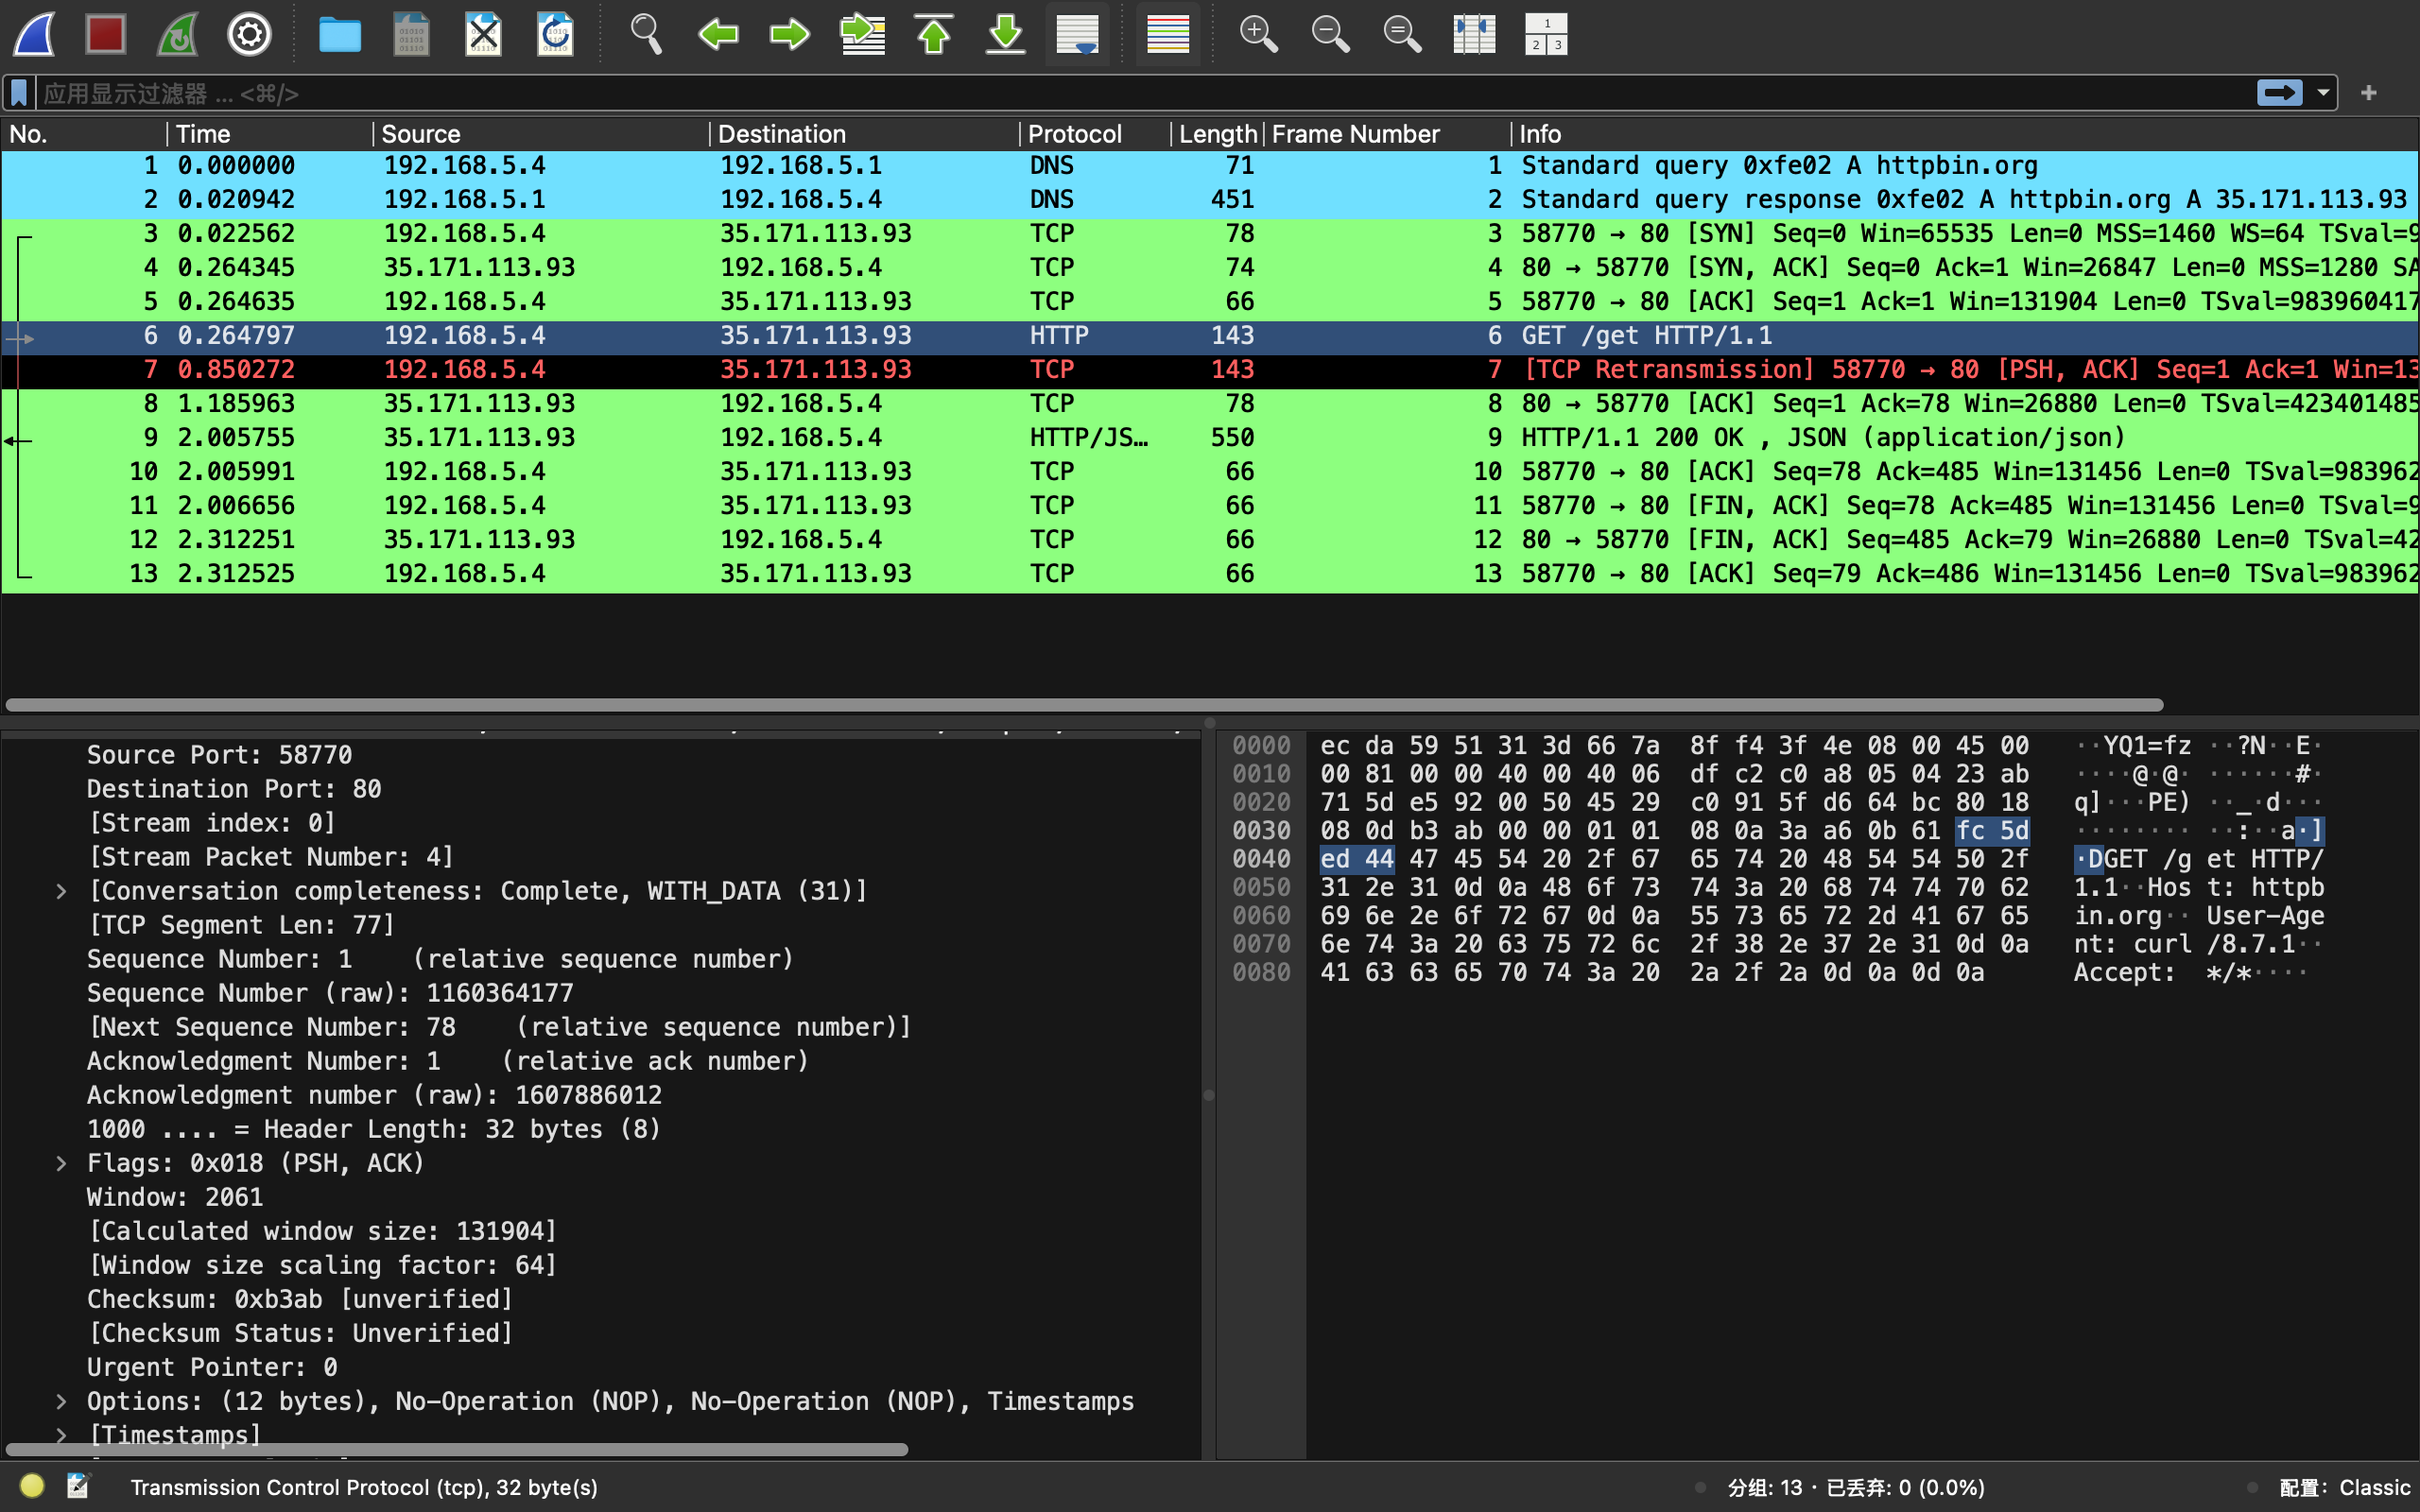Stop the running capture with red square

coord(105,35)
